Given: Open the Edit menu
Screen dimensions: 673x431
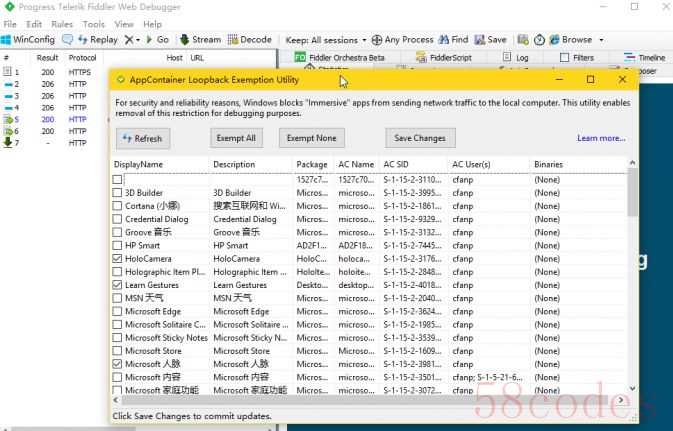Looking at the screenshot, I should (34, 24).
